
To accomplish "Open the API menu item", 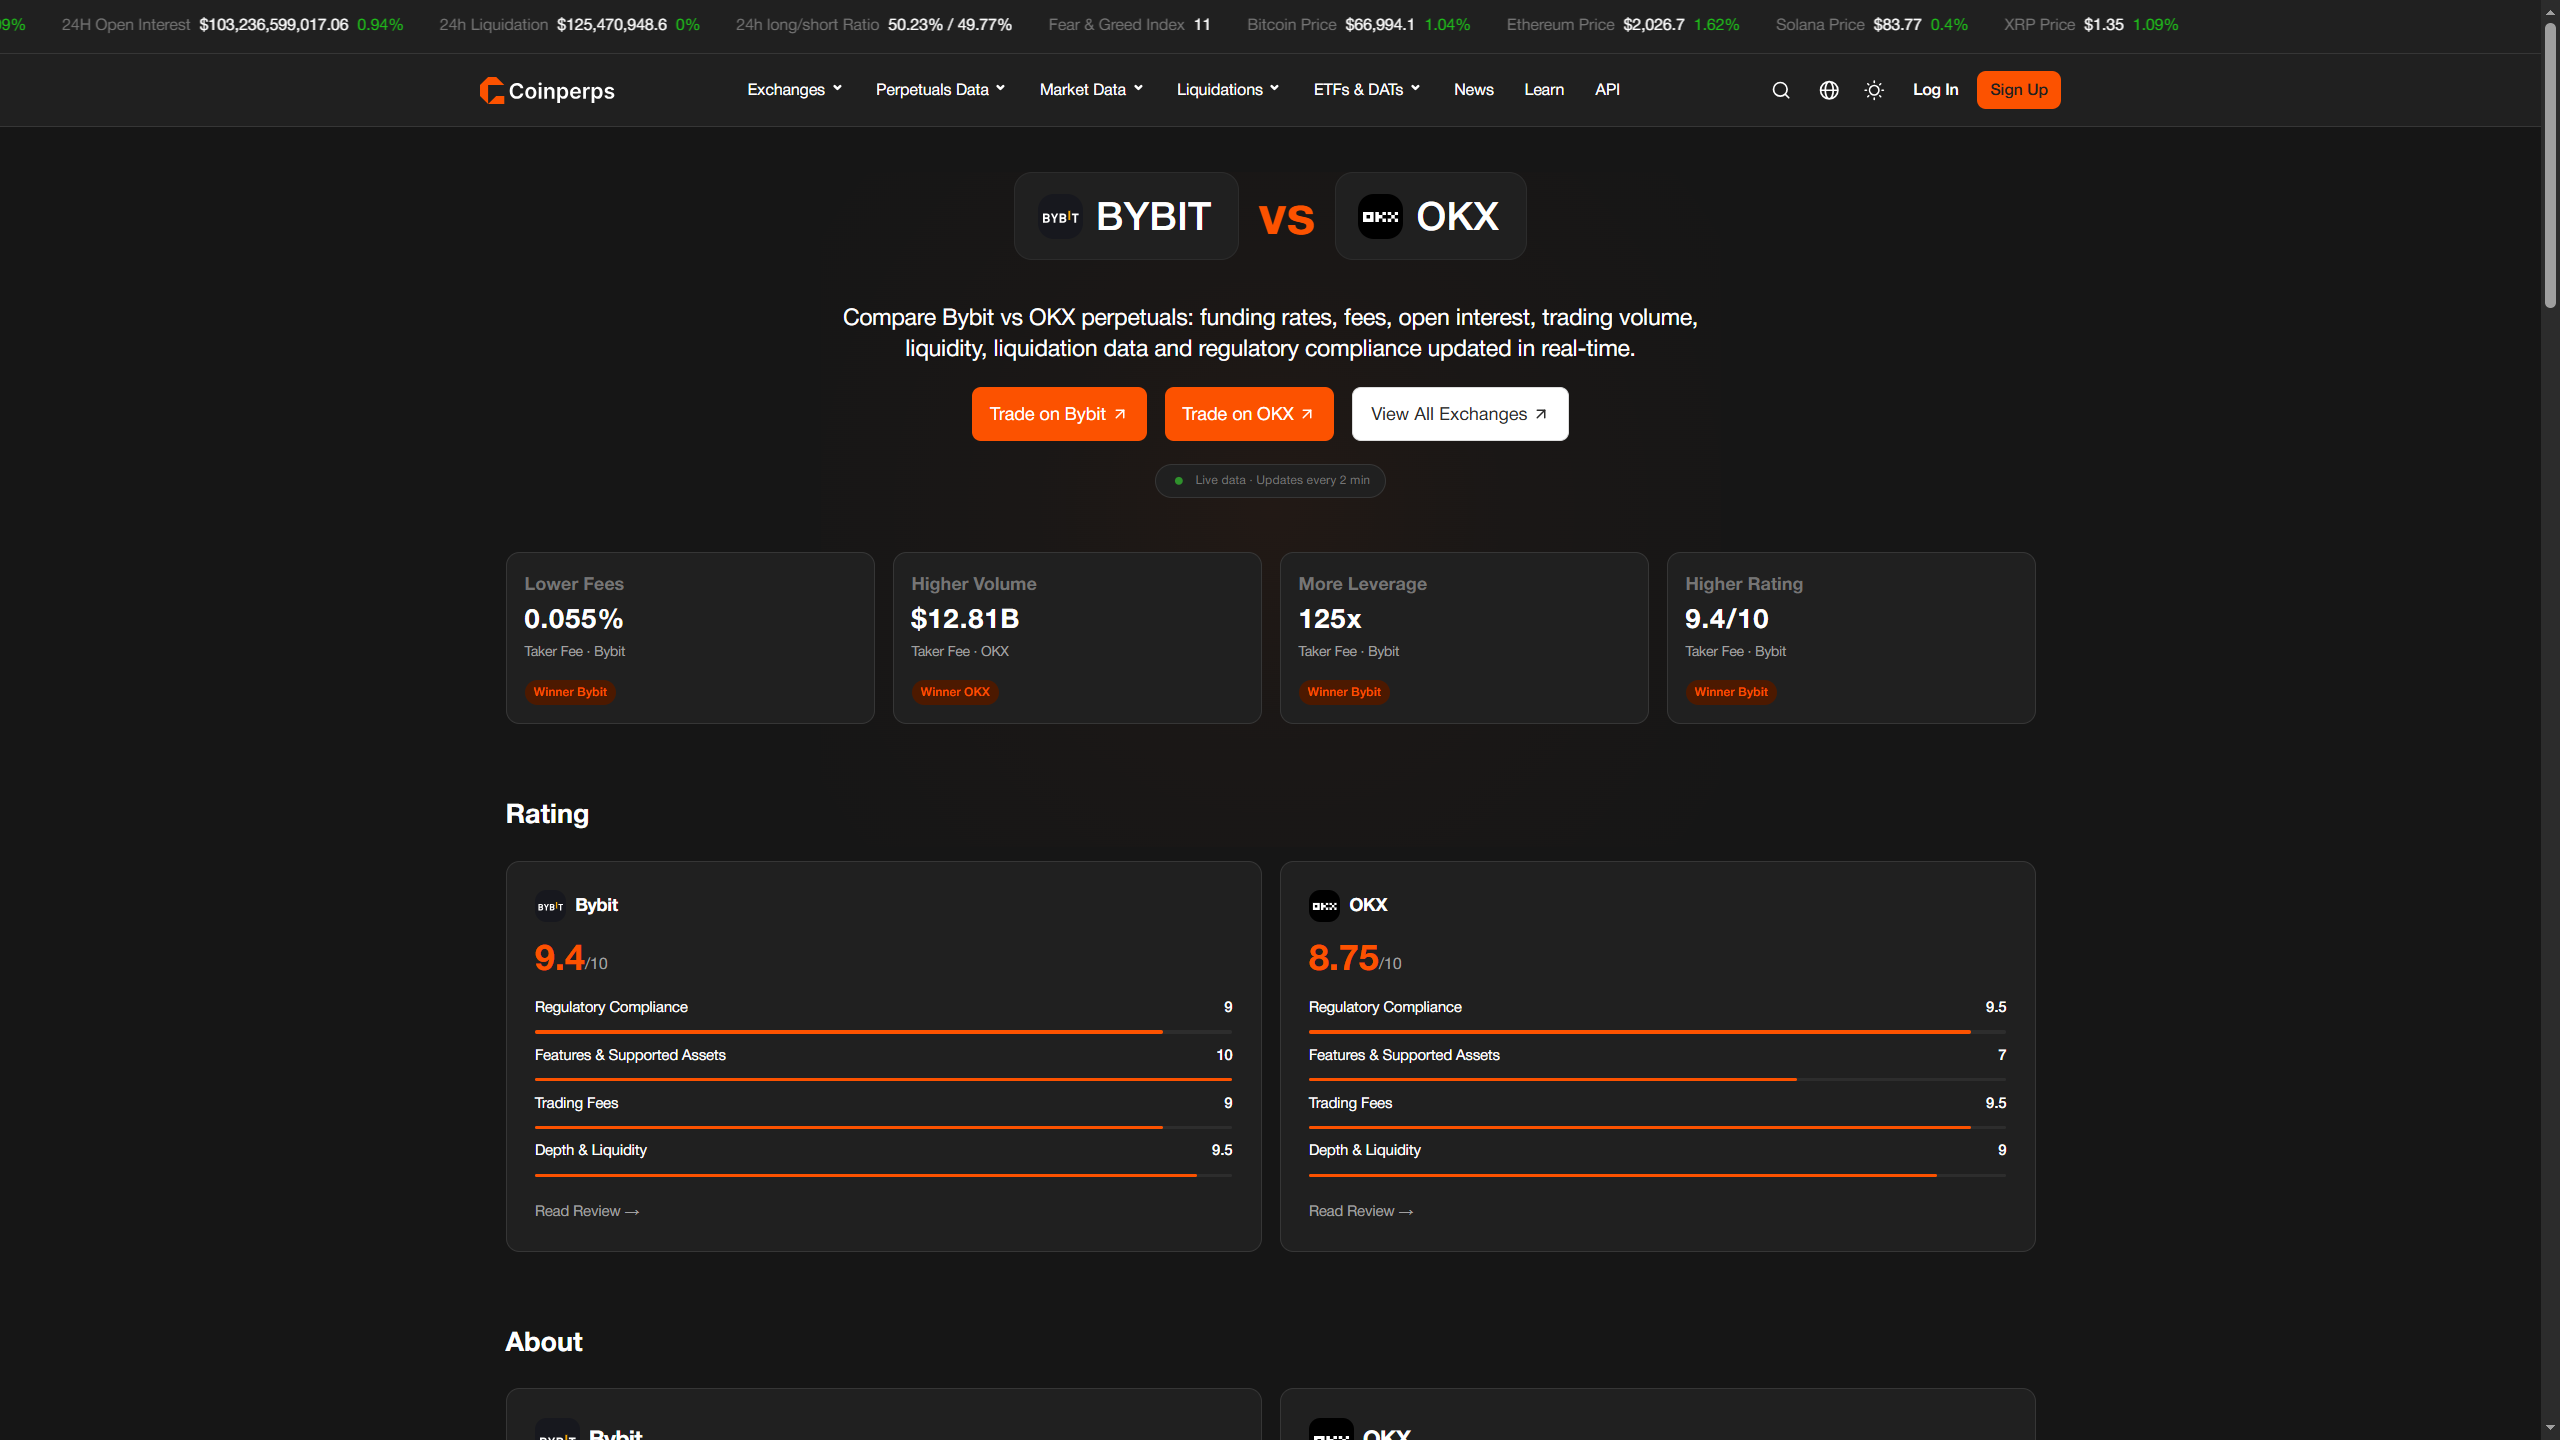I will pyautogui.click(x=1608, y=90).
